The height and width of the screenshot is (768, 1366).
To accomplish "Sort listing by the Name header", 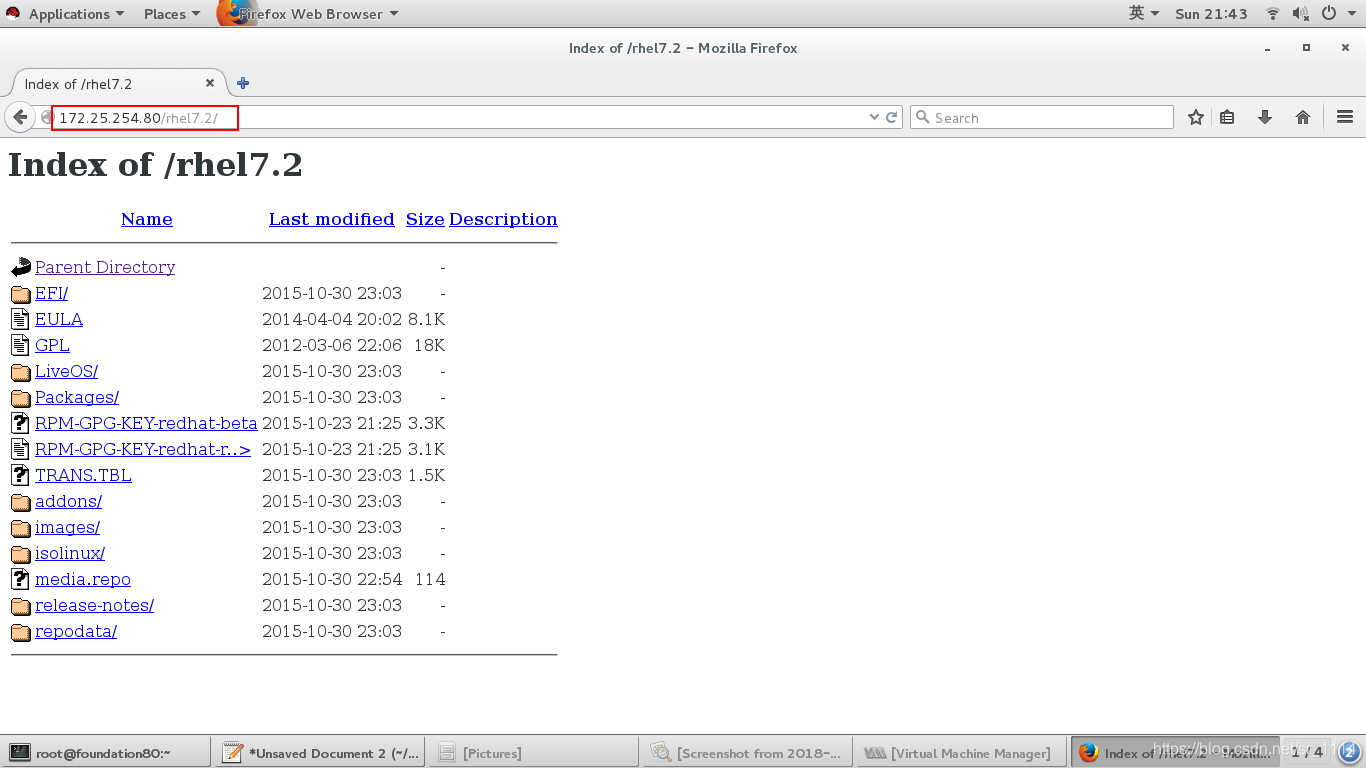I will tap(147, 219).
